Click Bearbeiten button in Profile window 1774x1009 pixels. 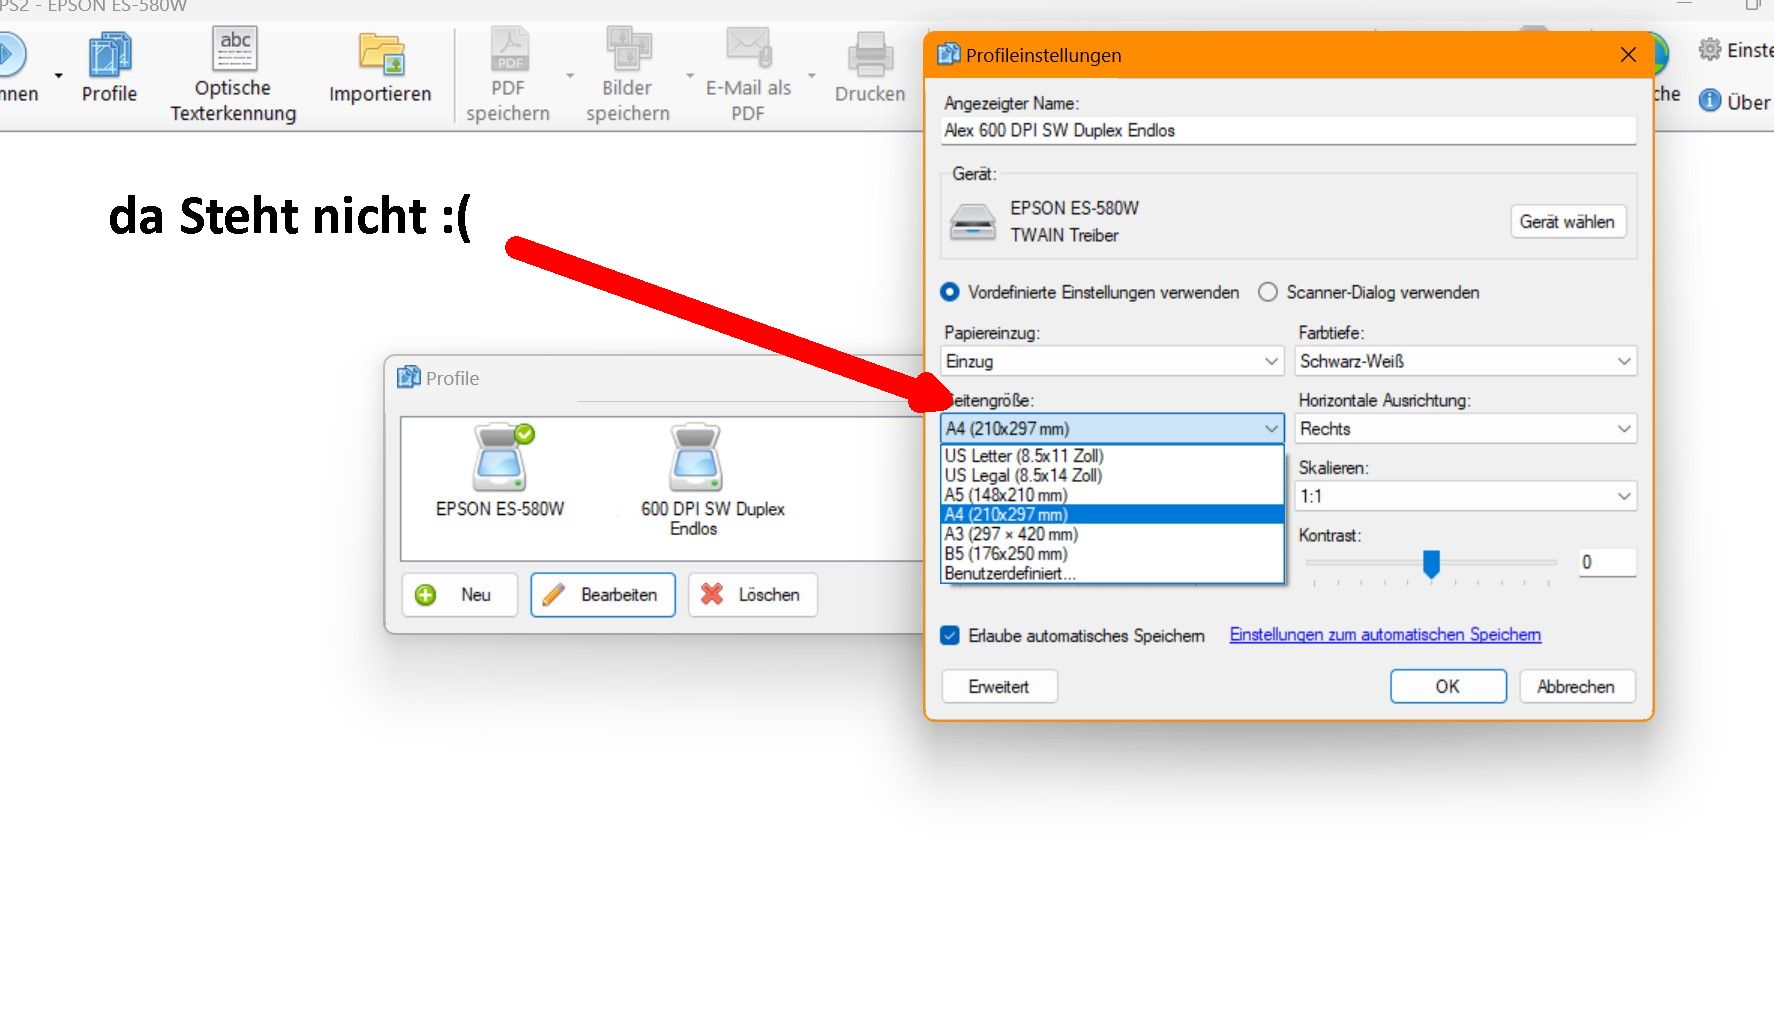pyautogui.click(x=603, y=595)
